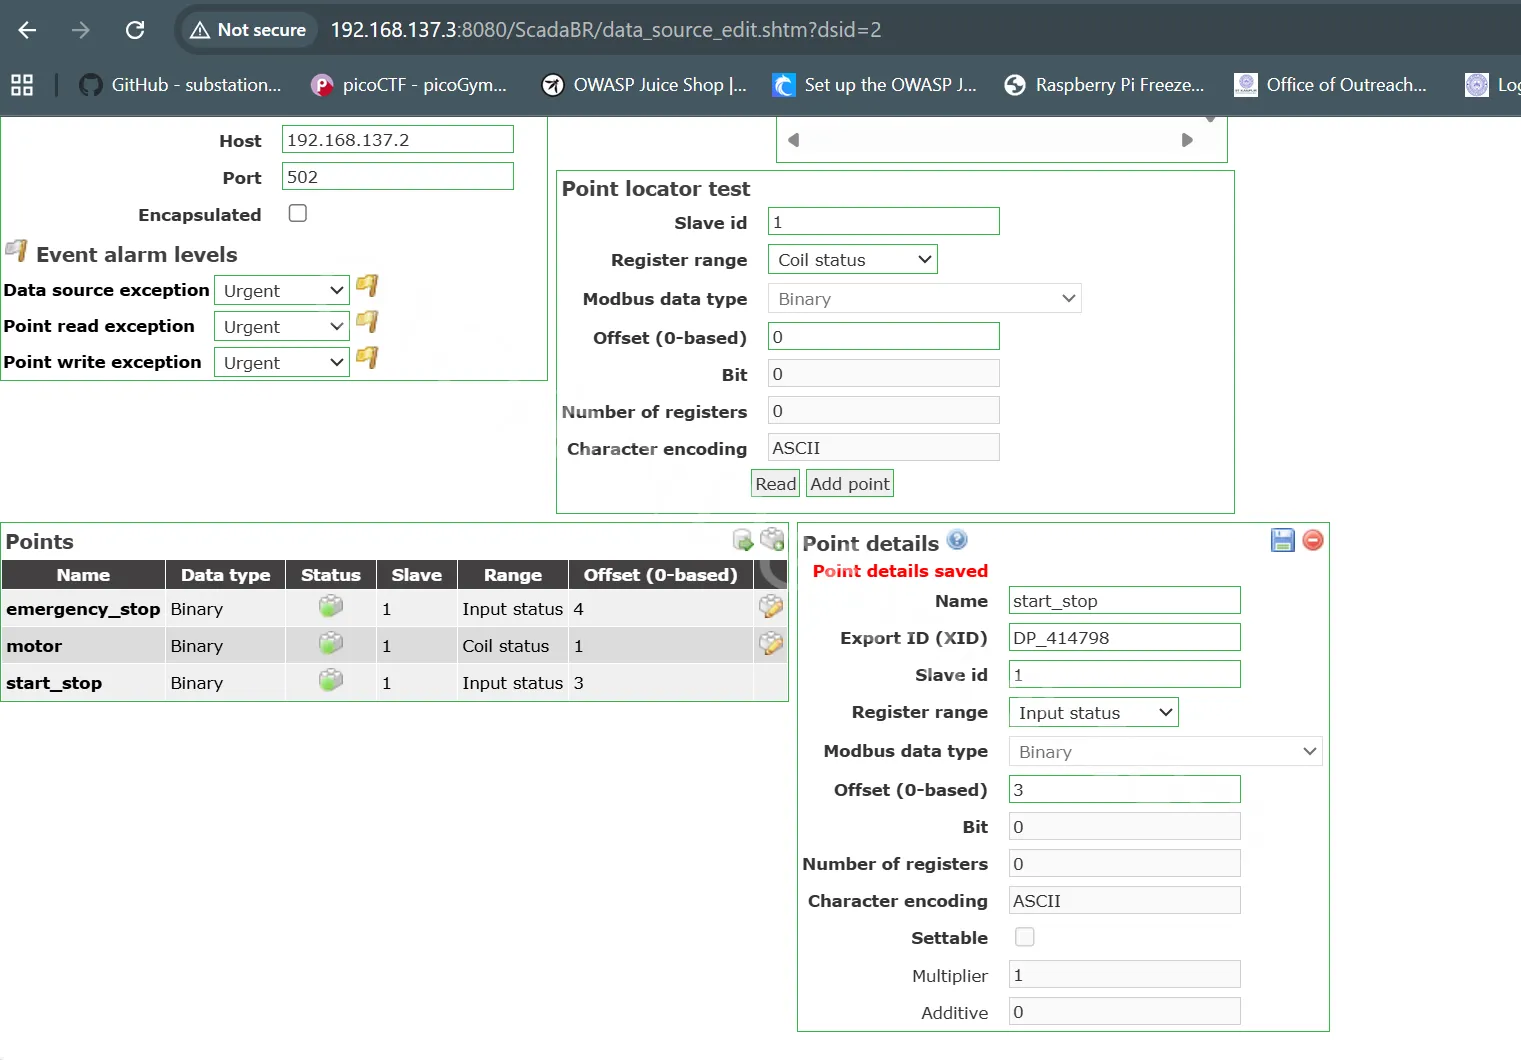
Task: Click the left arrow of horizontal scrollbar
Action: 793,140
